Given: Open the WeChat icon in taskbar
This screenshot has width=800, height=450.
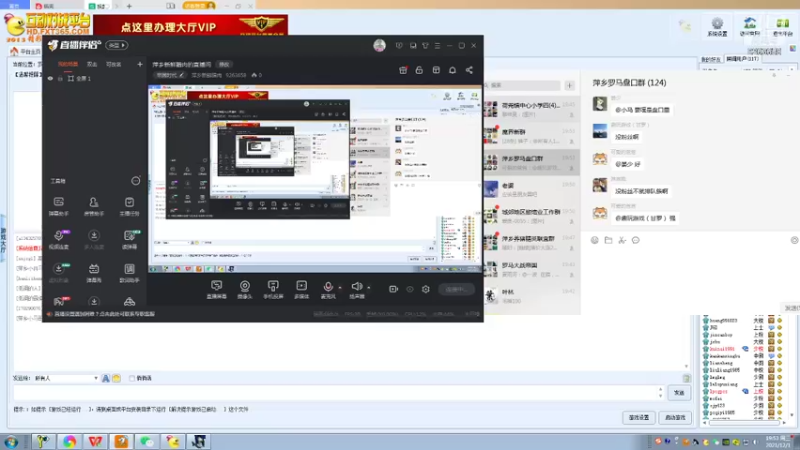Looking at the screenshot, I should (147, 441).
